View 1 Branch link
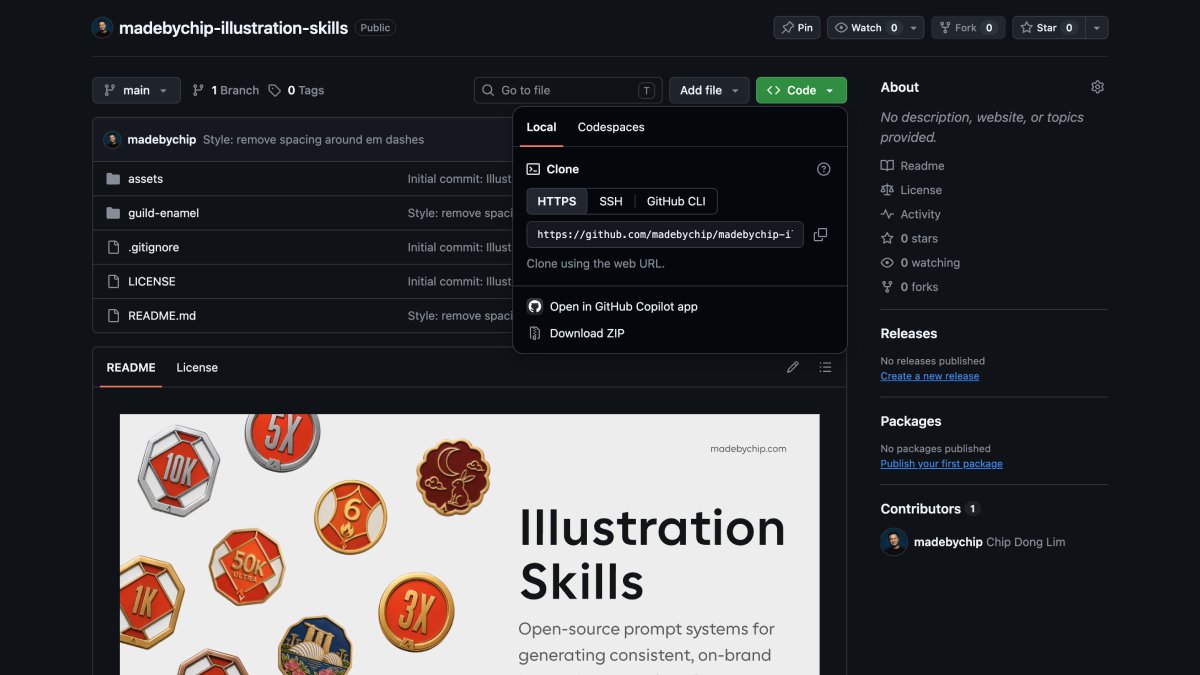Viewport: 1200px width, 675px height. (226, 90)
